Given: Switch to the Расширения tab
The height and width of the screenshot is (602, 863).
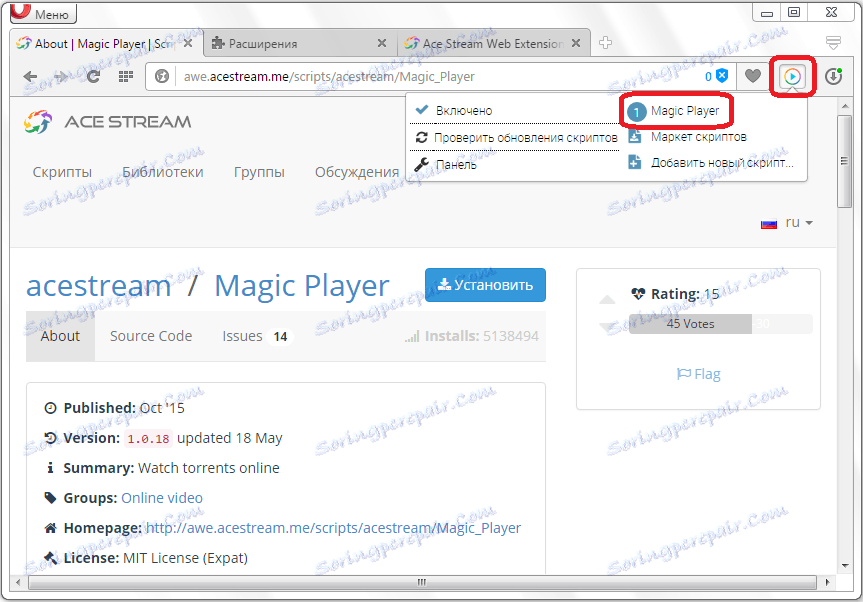Looking at the screenshot, I should pyautogui.click(x=301, y=43).
